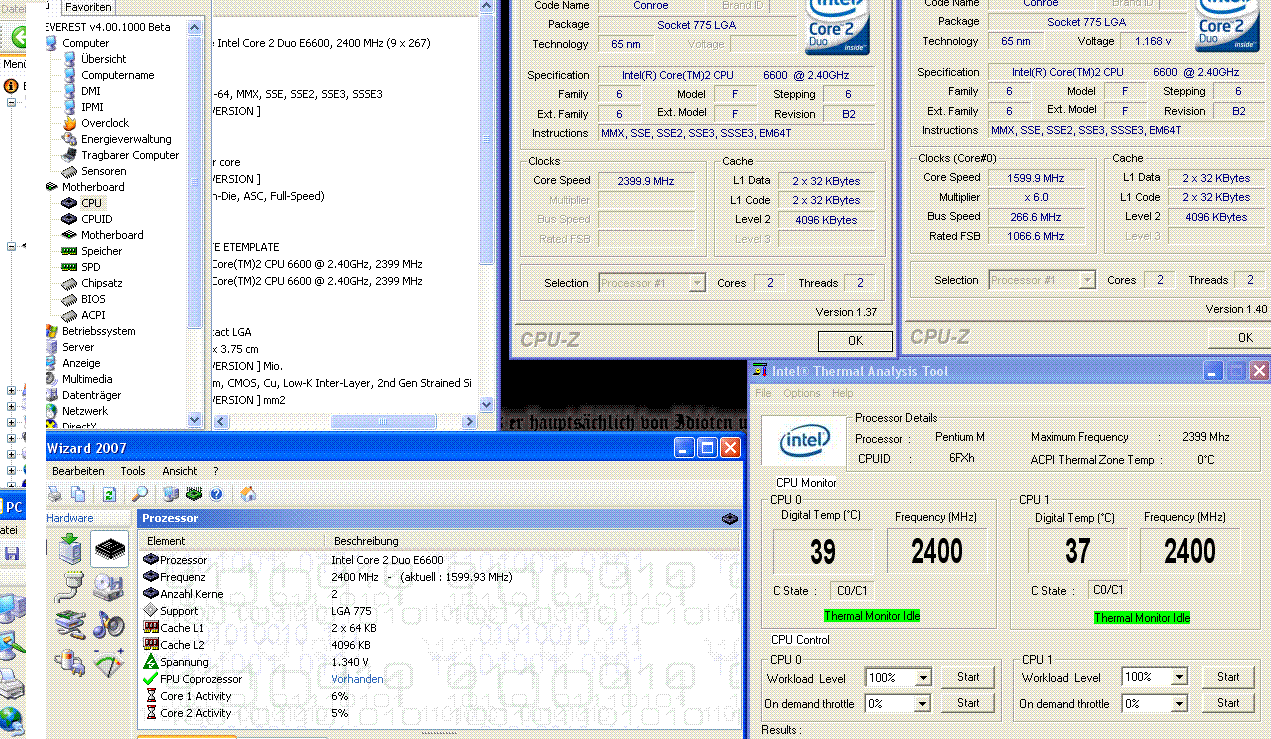Click the blue Vorhanden value in PC Wizard
The height and width of the screenshot is (739, 1271).
click(357, 679)
